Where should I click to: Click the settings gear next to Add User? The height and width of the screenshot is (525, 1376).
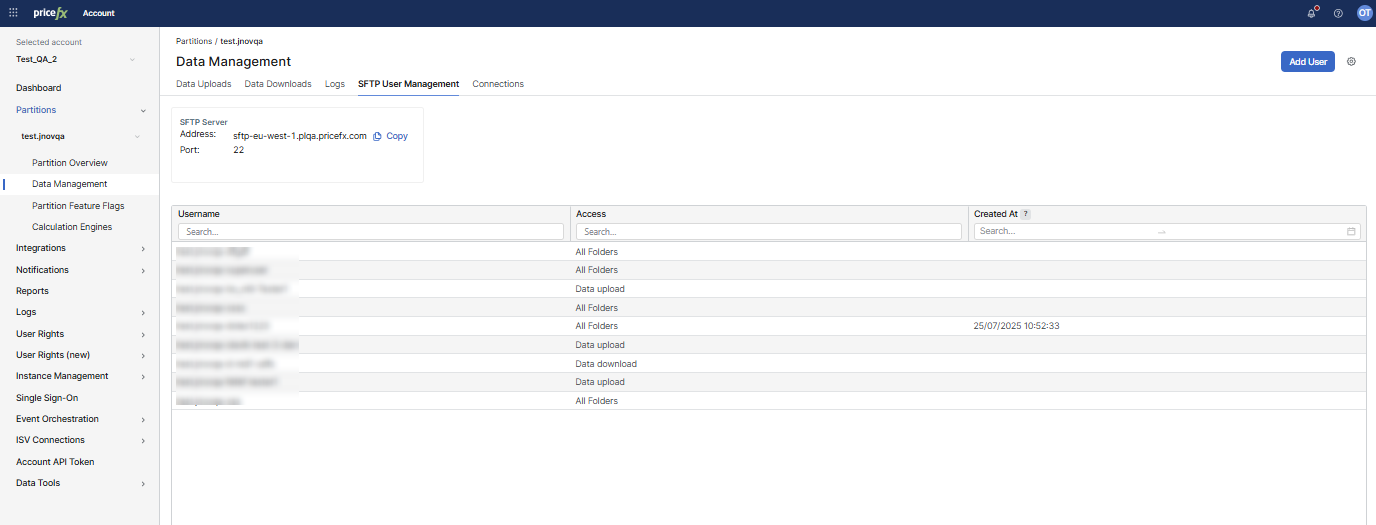pos(1351,62)
